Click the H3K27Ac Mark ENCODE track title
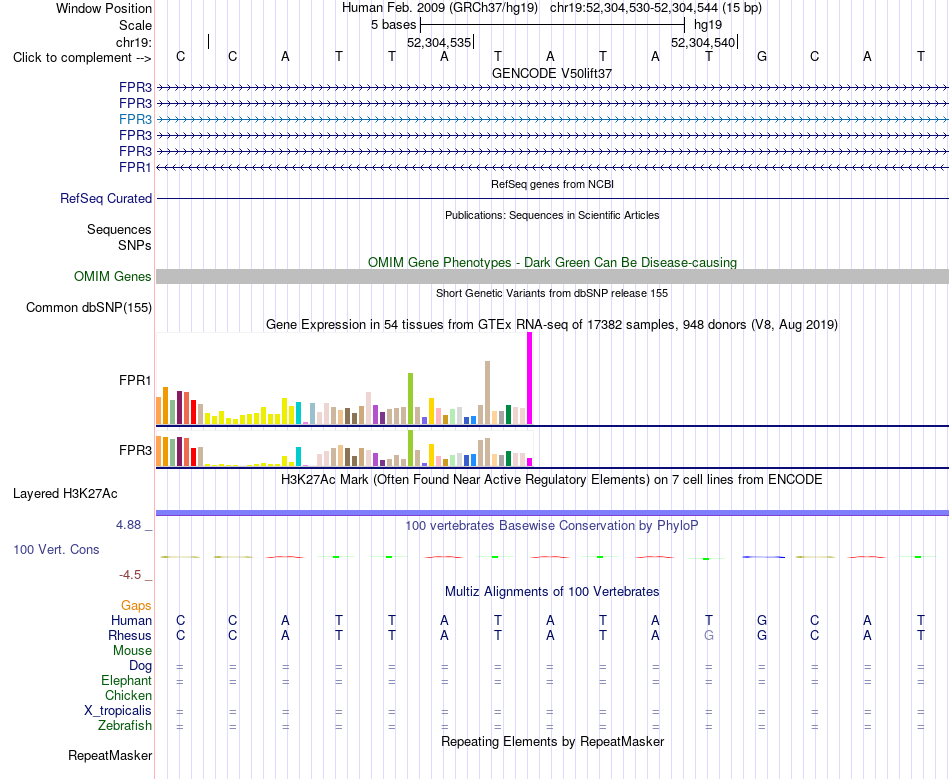The height and width of the screenshot is (779, 950). click(552, 480)
